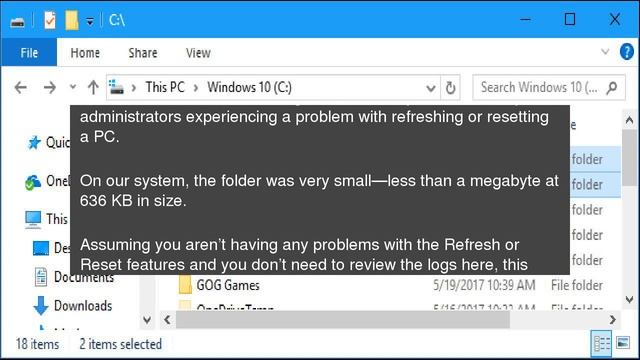The width and height of the screenshot is (640, 360).
Task: Switch to the View ribbon tab
Action: pyautogui.click(x=198, y=53)
